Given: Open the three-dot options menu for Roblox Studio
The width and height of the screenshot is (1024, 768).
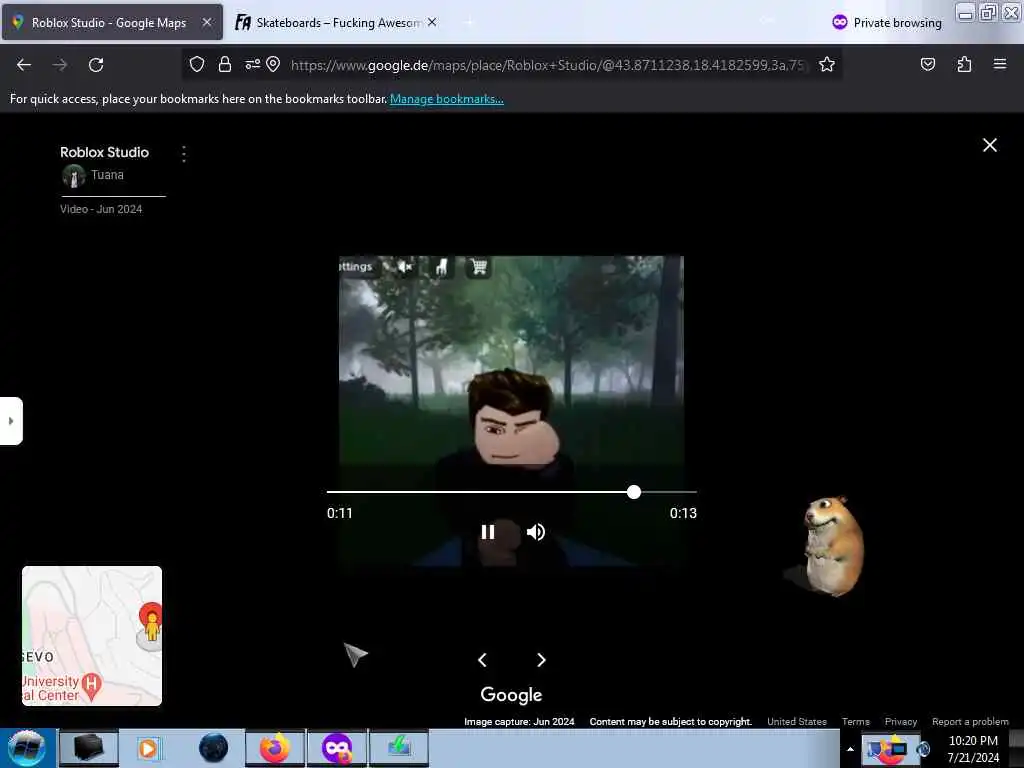Looking at the screenshot, I should [184, 154].
